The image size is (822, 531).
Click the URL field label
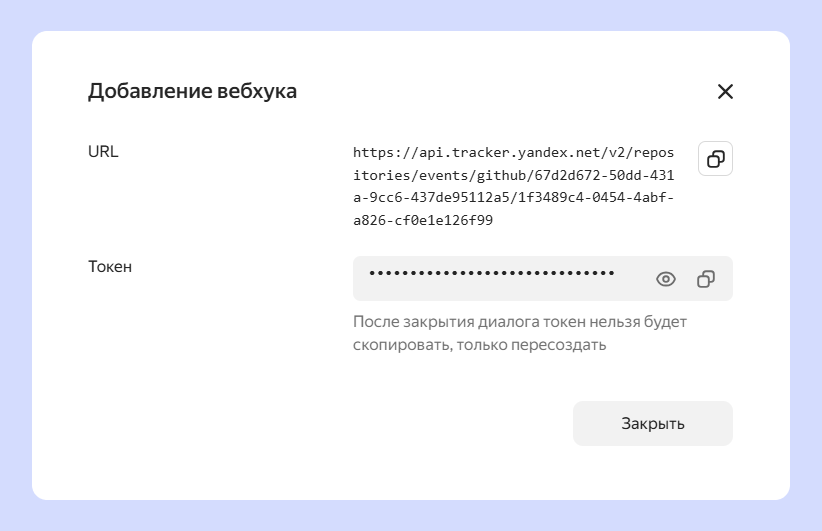pos(103,152)
